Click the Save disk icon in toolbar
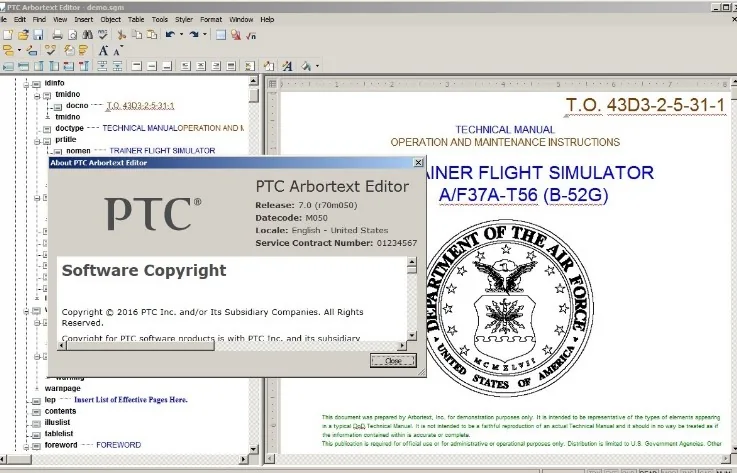 click(x=39, y=35)
